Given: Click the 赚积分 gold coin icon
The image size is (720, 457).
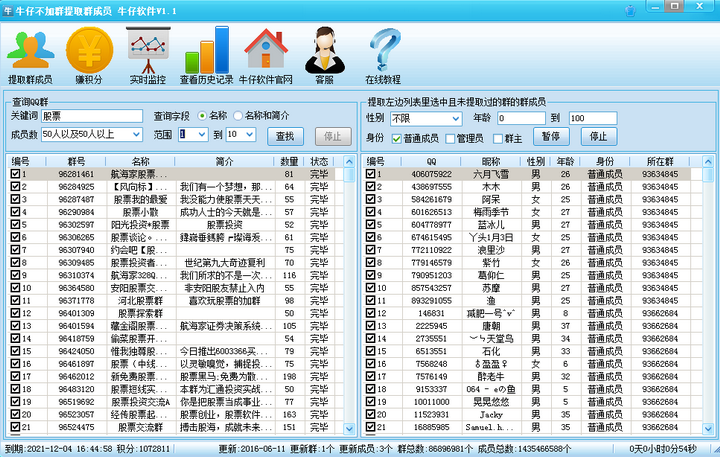Looking at the screenshot, I should click(x=89, y=48).
